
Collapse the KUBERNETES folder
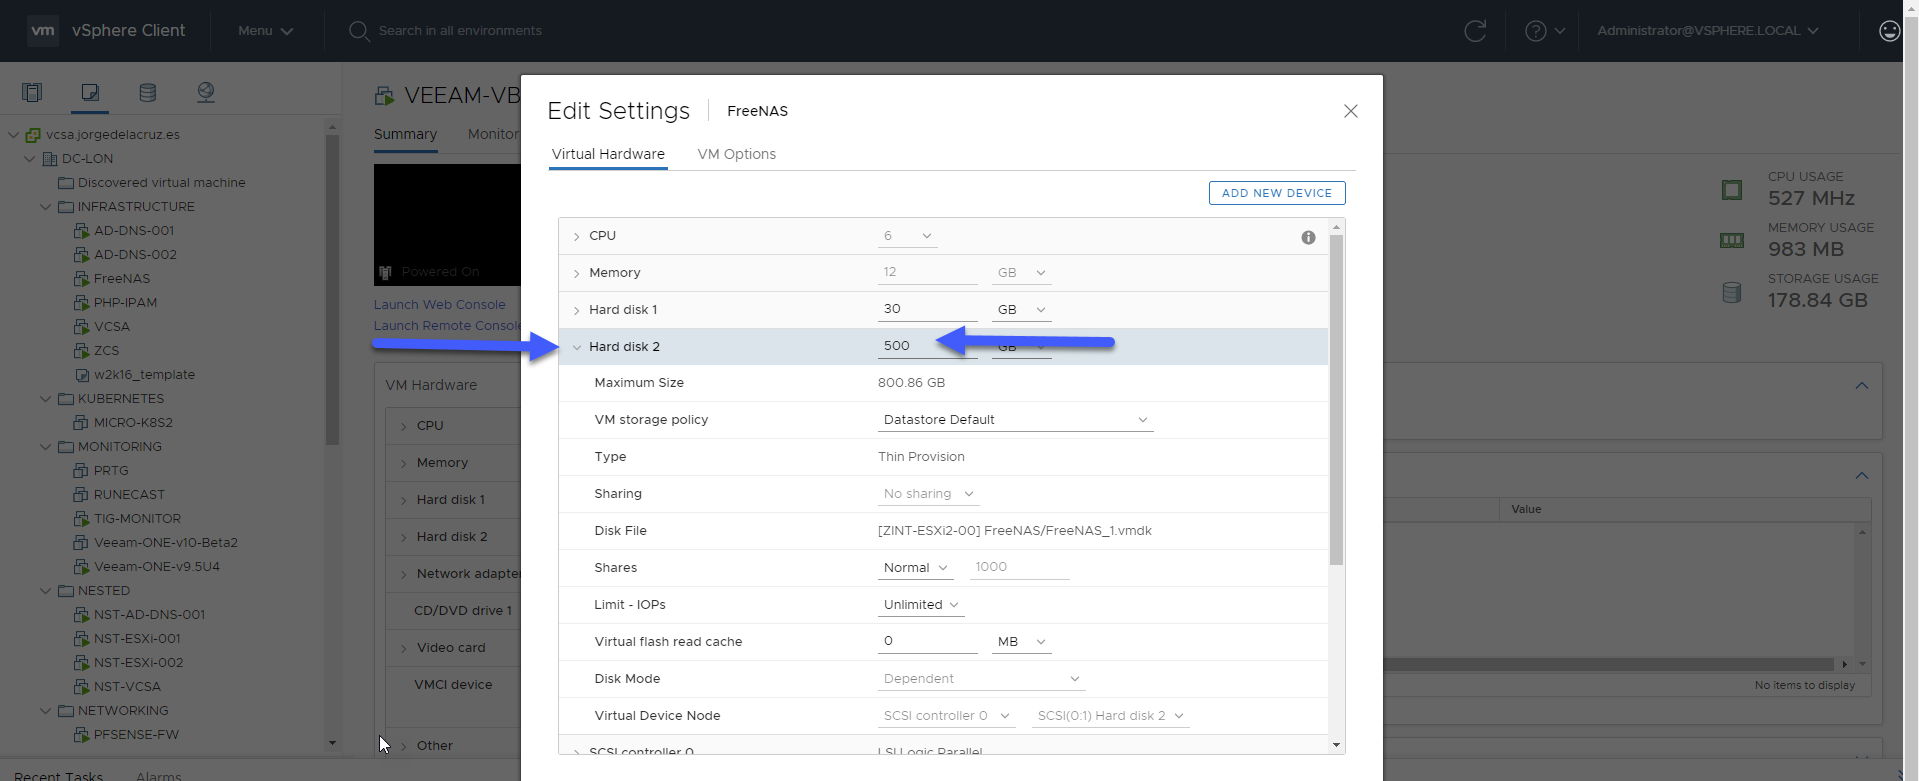[x=45, y=399]
